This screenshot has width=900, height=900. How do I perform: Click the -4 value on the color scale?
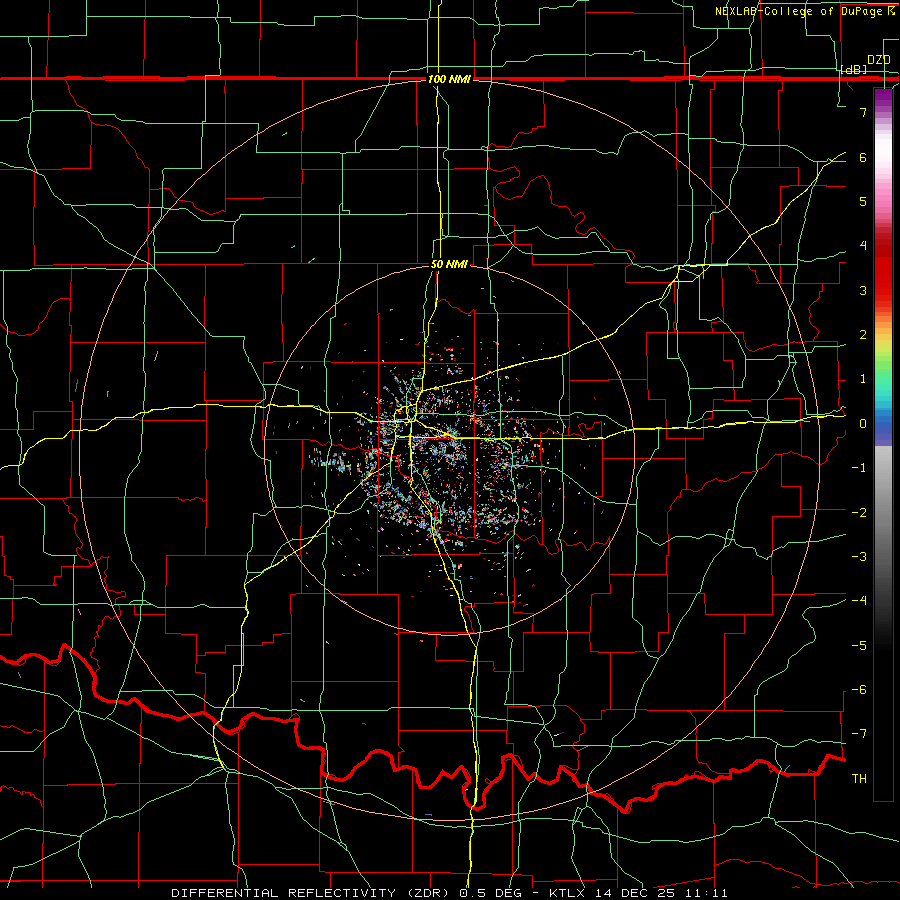point(859,600)
